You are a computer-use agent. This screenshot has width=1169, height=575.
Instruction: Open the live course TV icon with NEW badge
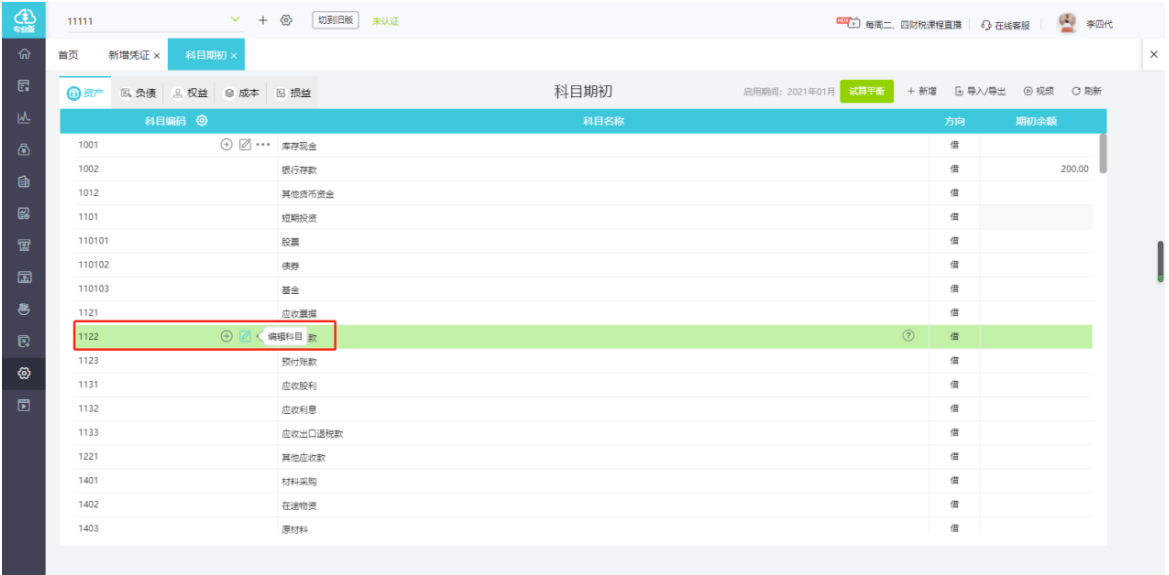[848, 23]
